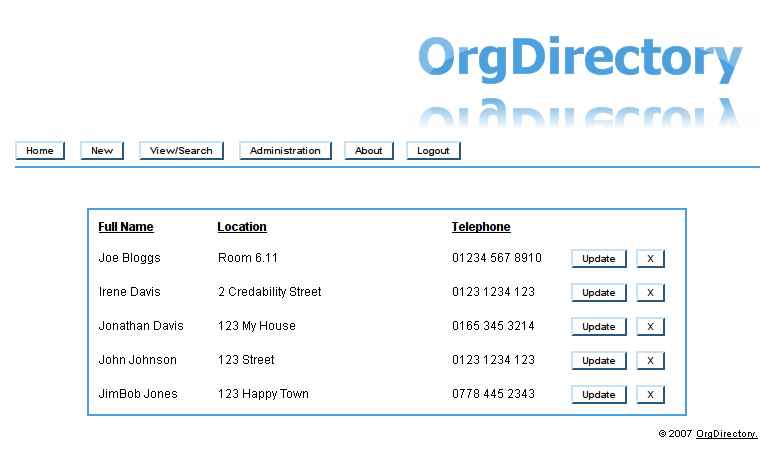This screenshot has width=770, height=474.
Task: Edit Jonathan Davis via Update button
Action: coord(599,327)
